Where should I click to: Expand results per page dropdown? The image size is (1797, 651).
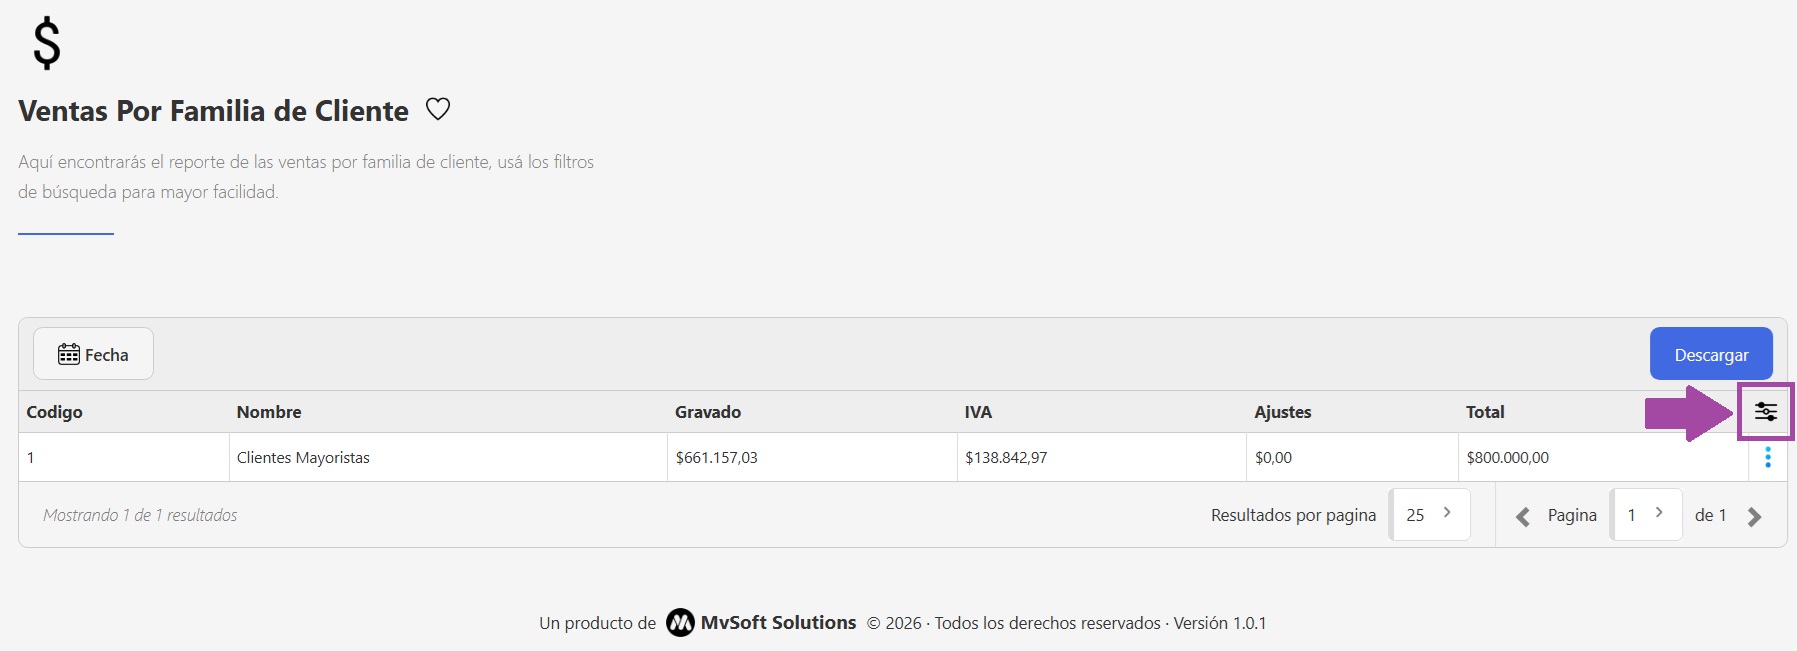pos(1430,514)
